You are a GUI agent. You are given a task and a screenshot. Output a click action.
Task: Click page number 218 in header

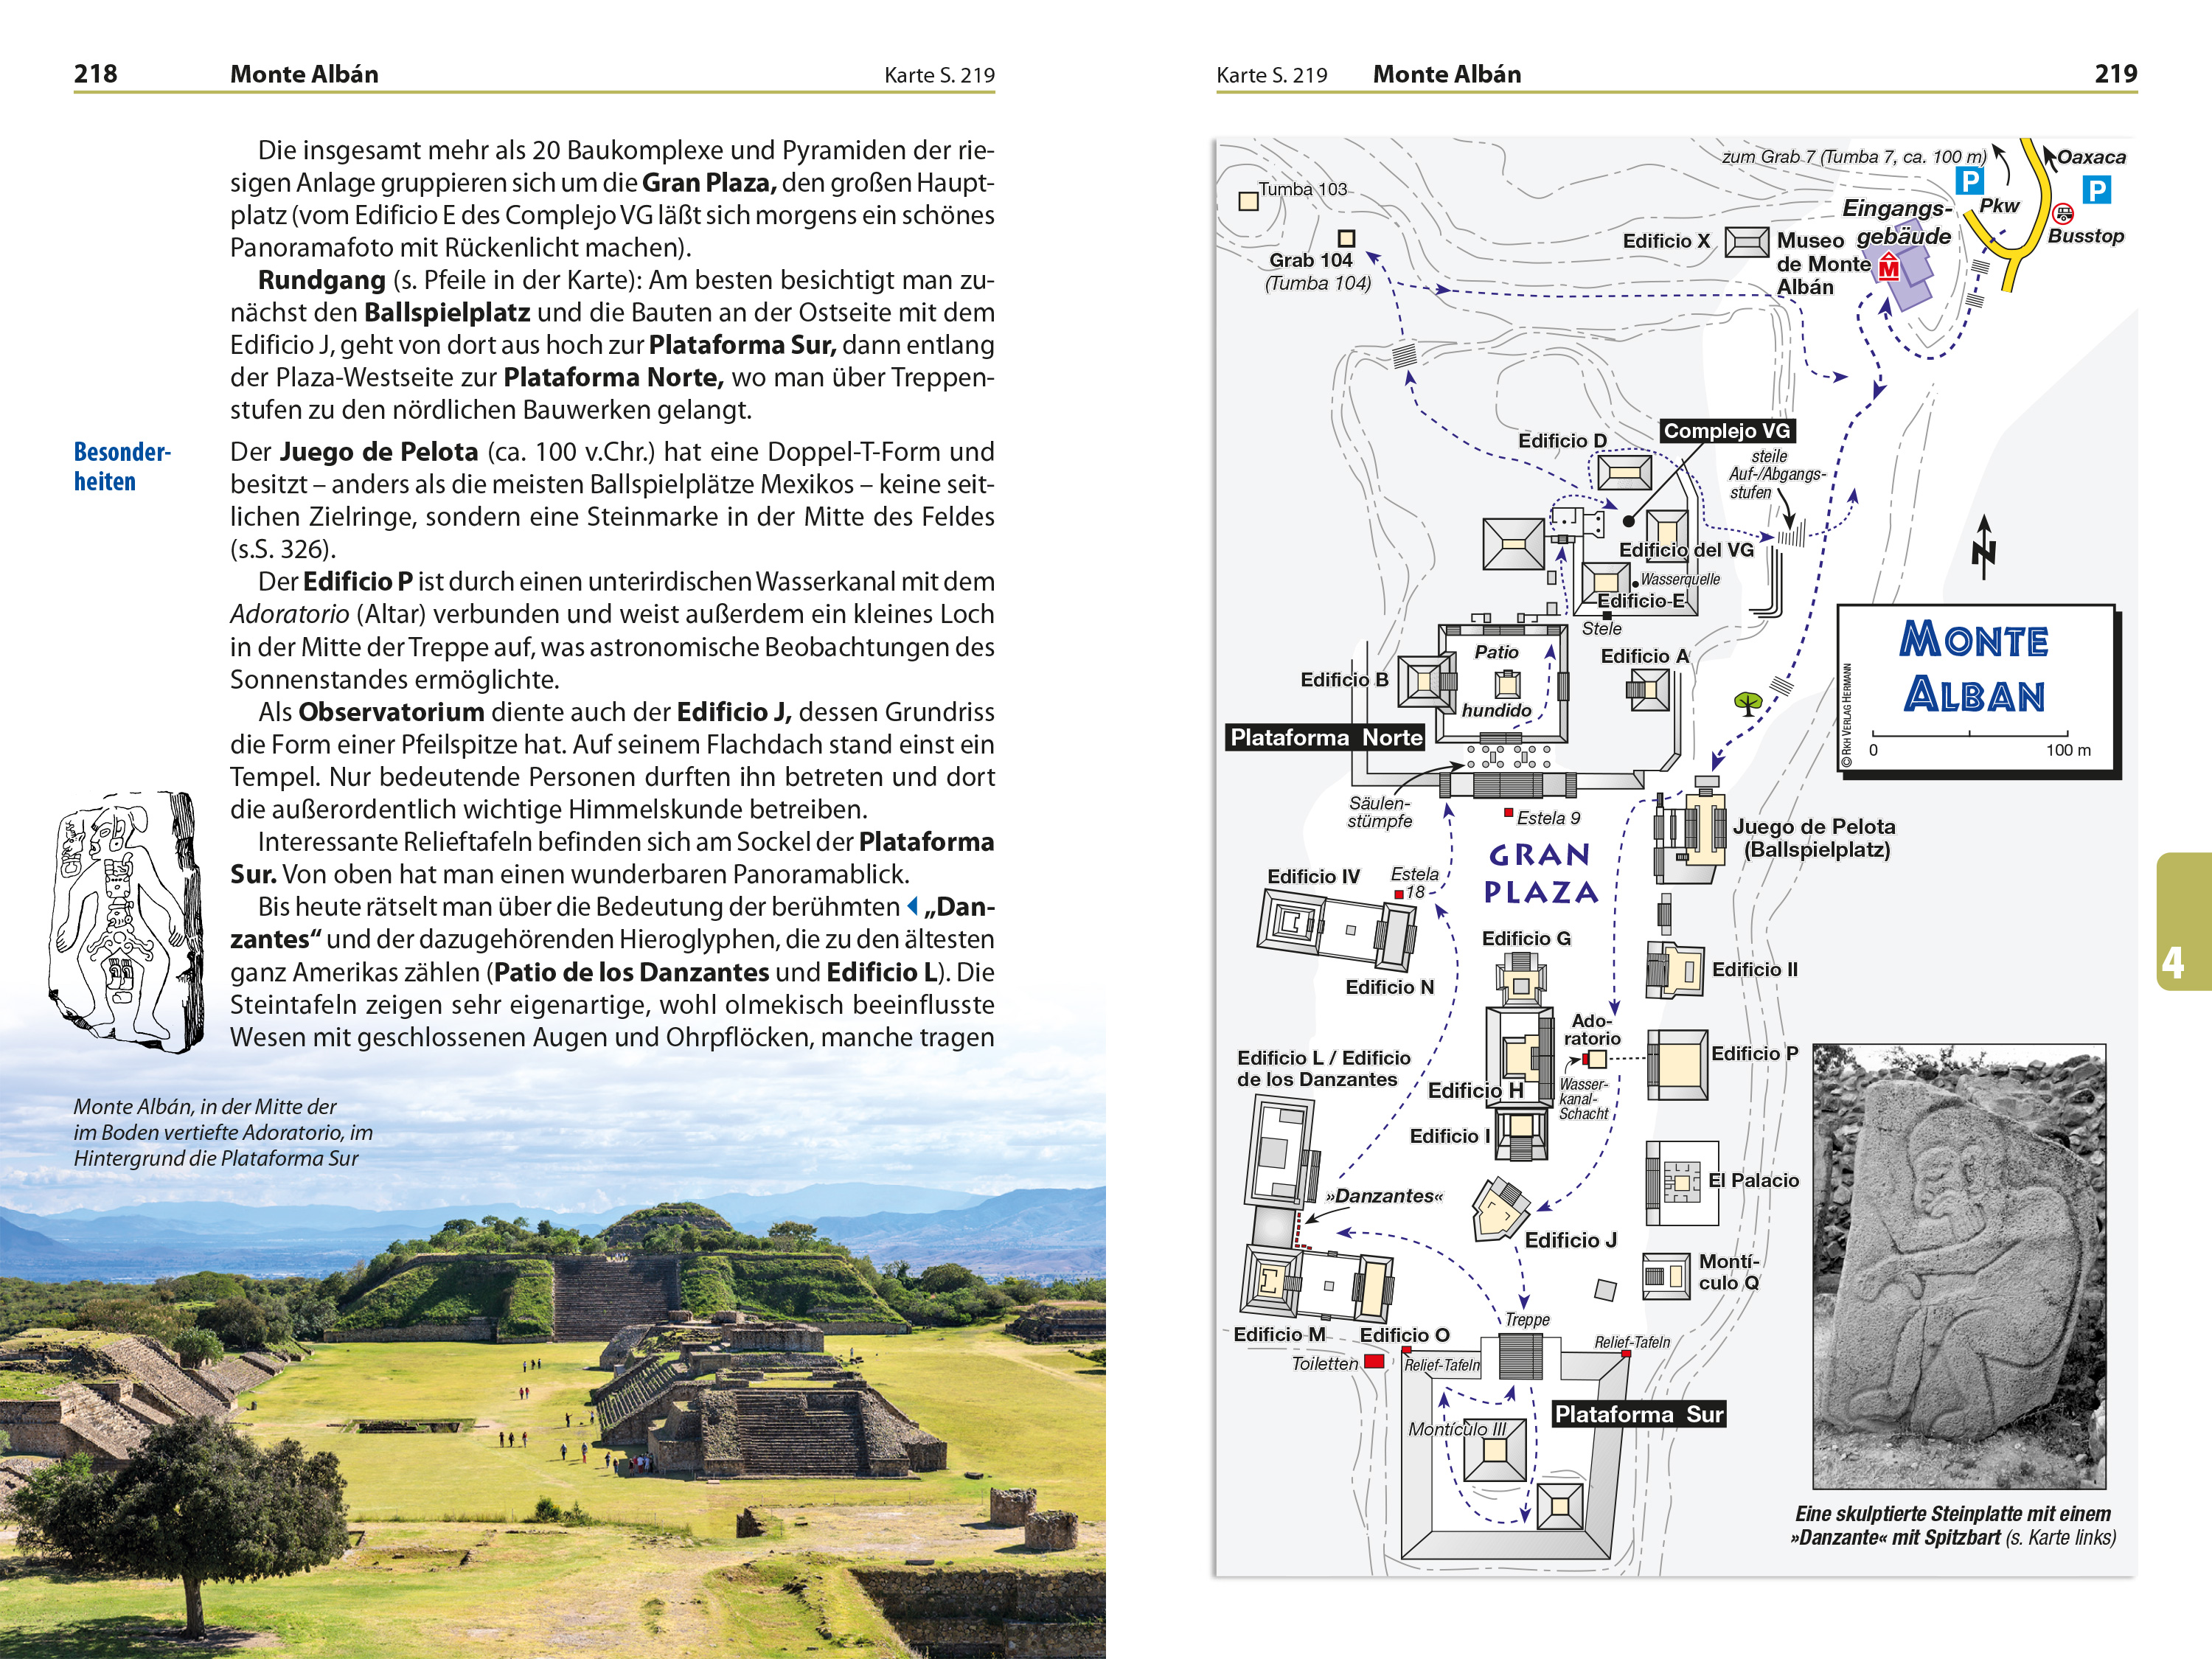(96, 74)
